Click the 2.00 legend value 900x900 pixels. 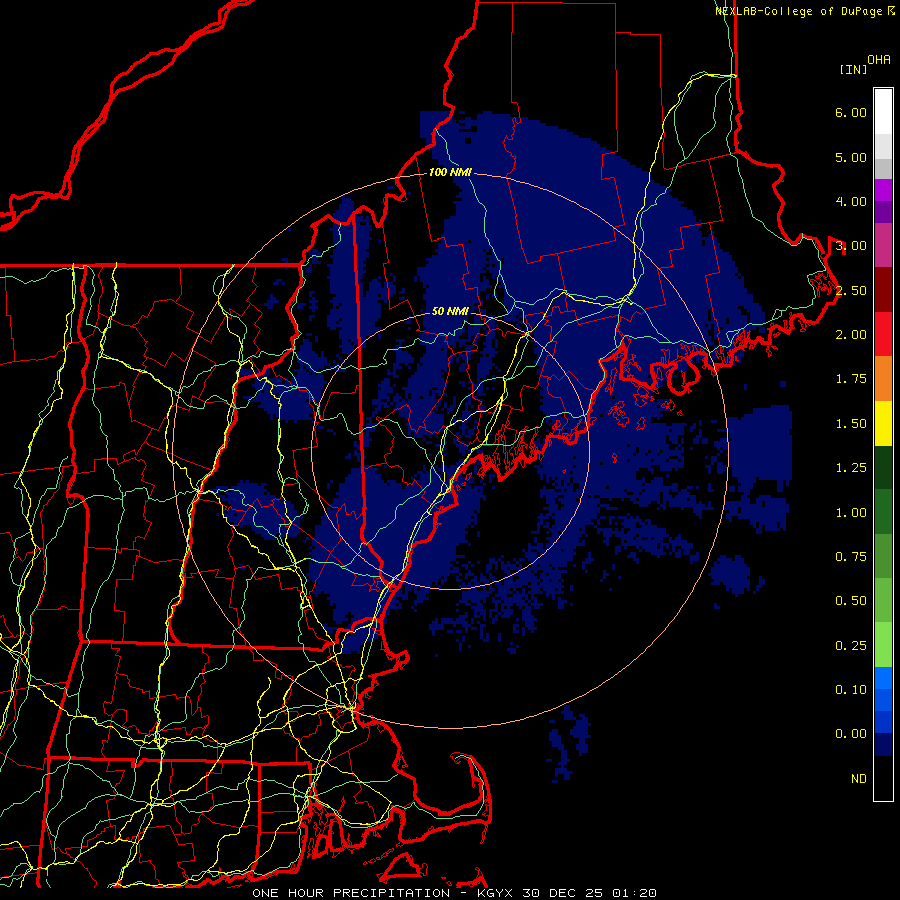[851, 335]
